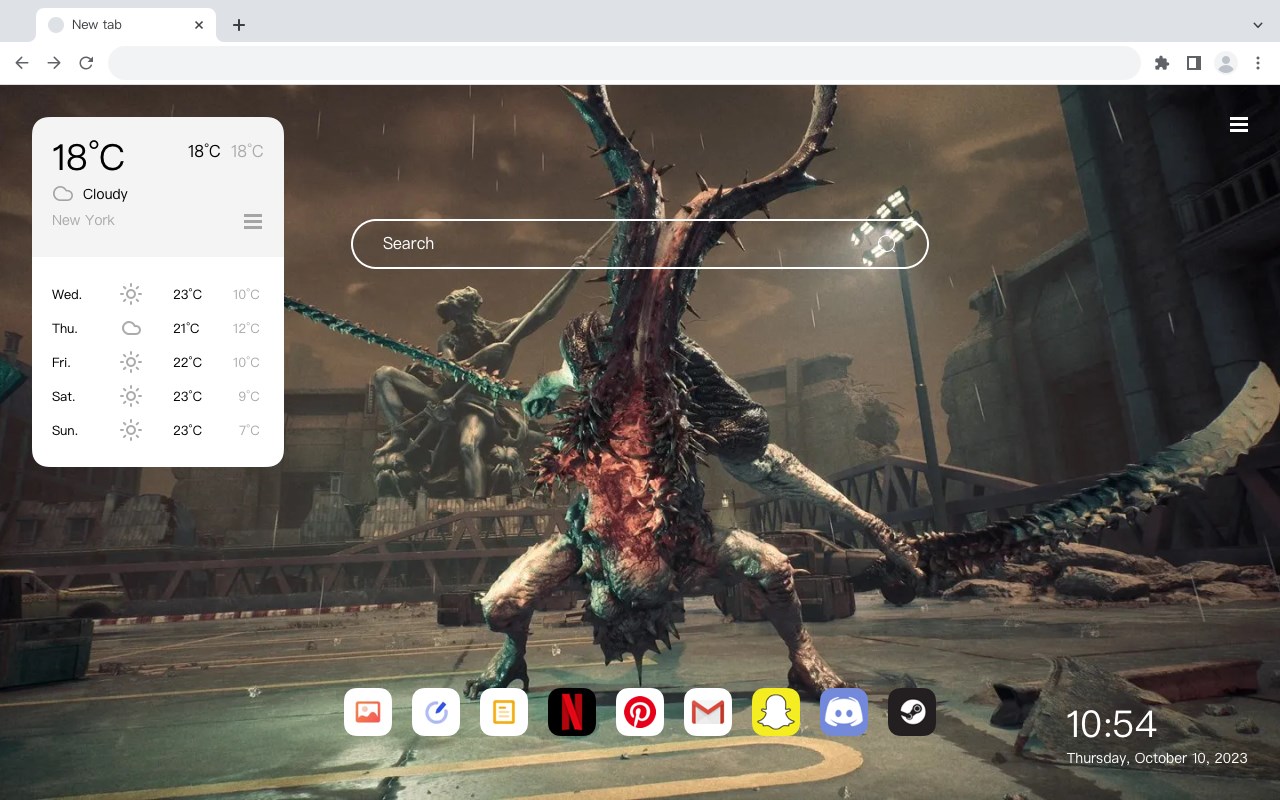Viewport: 1280px width, 800px height.
Task: Close the New tab tab
Action: pyautogui.click(x=199, y=25)
